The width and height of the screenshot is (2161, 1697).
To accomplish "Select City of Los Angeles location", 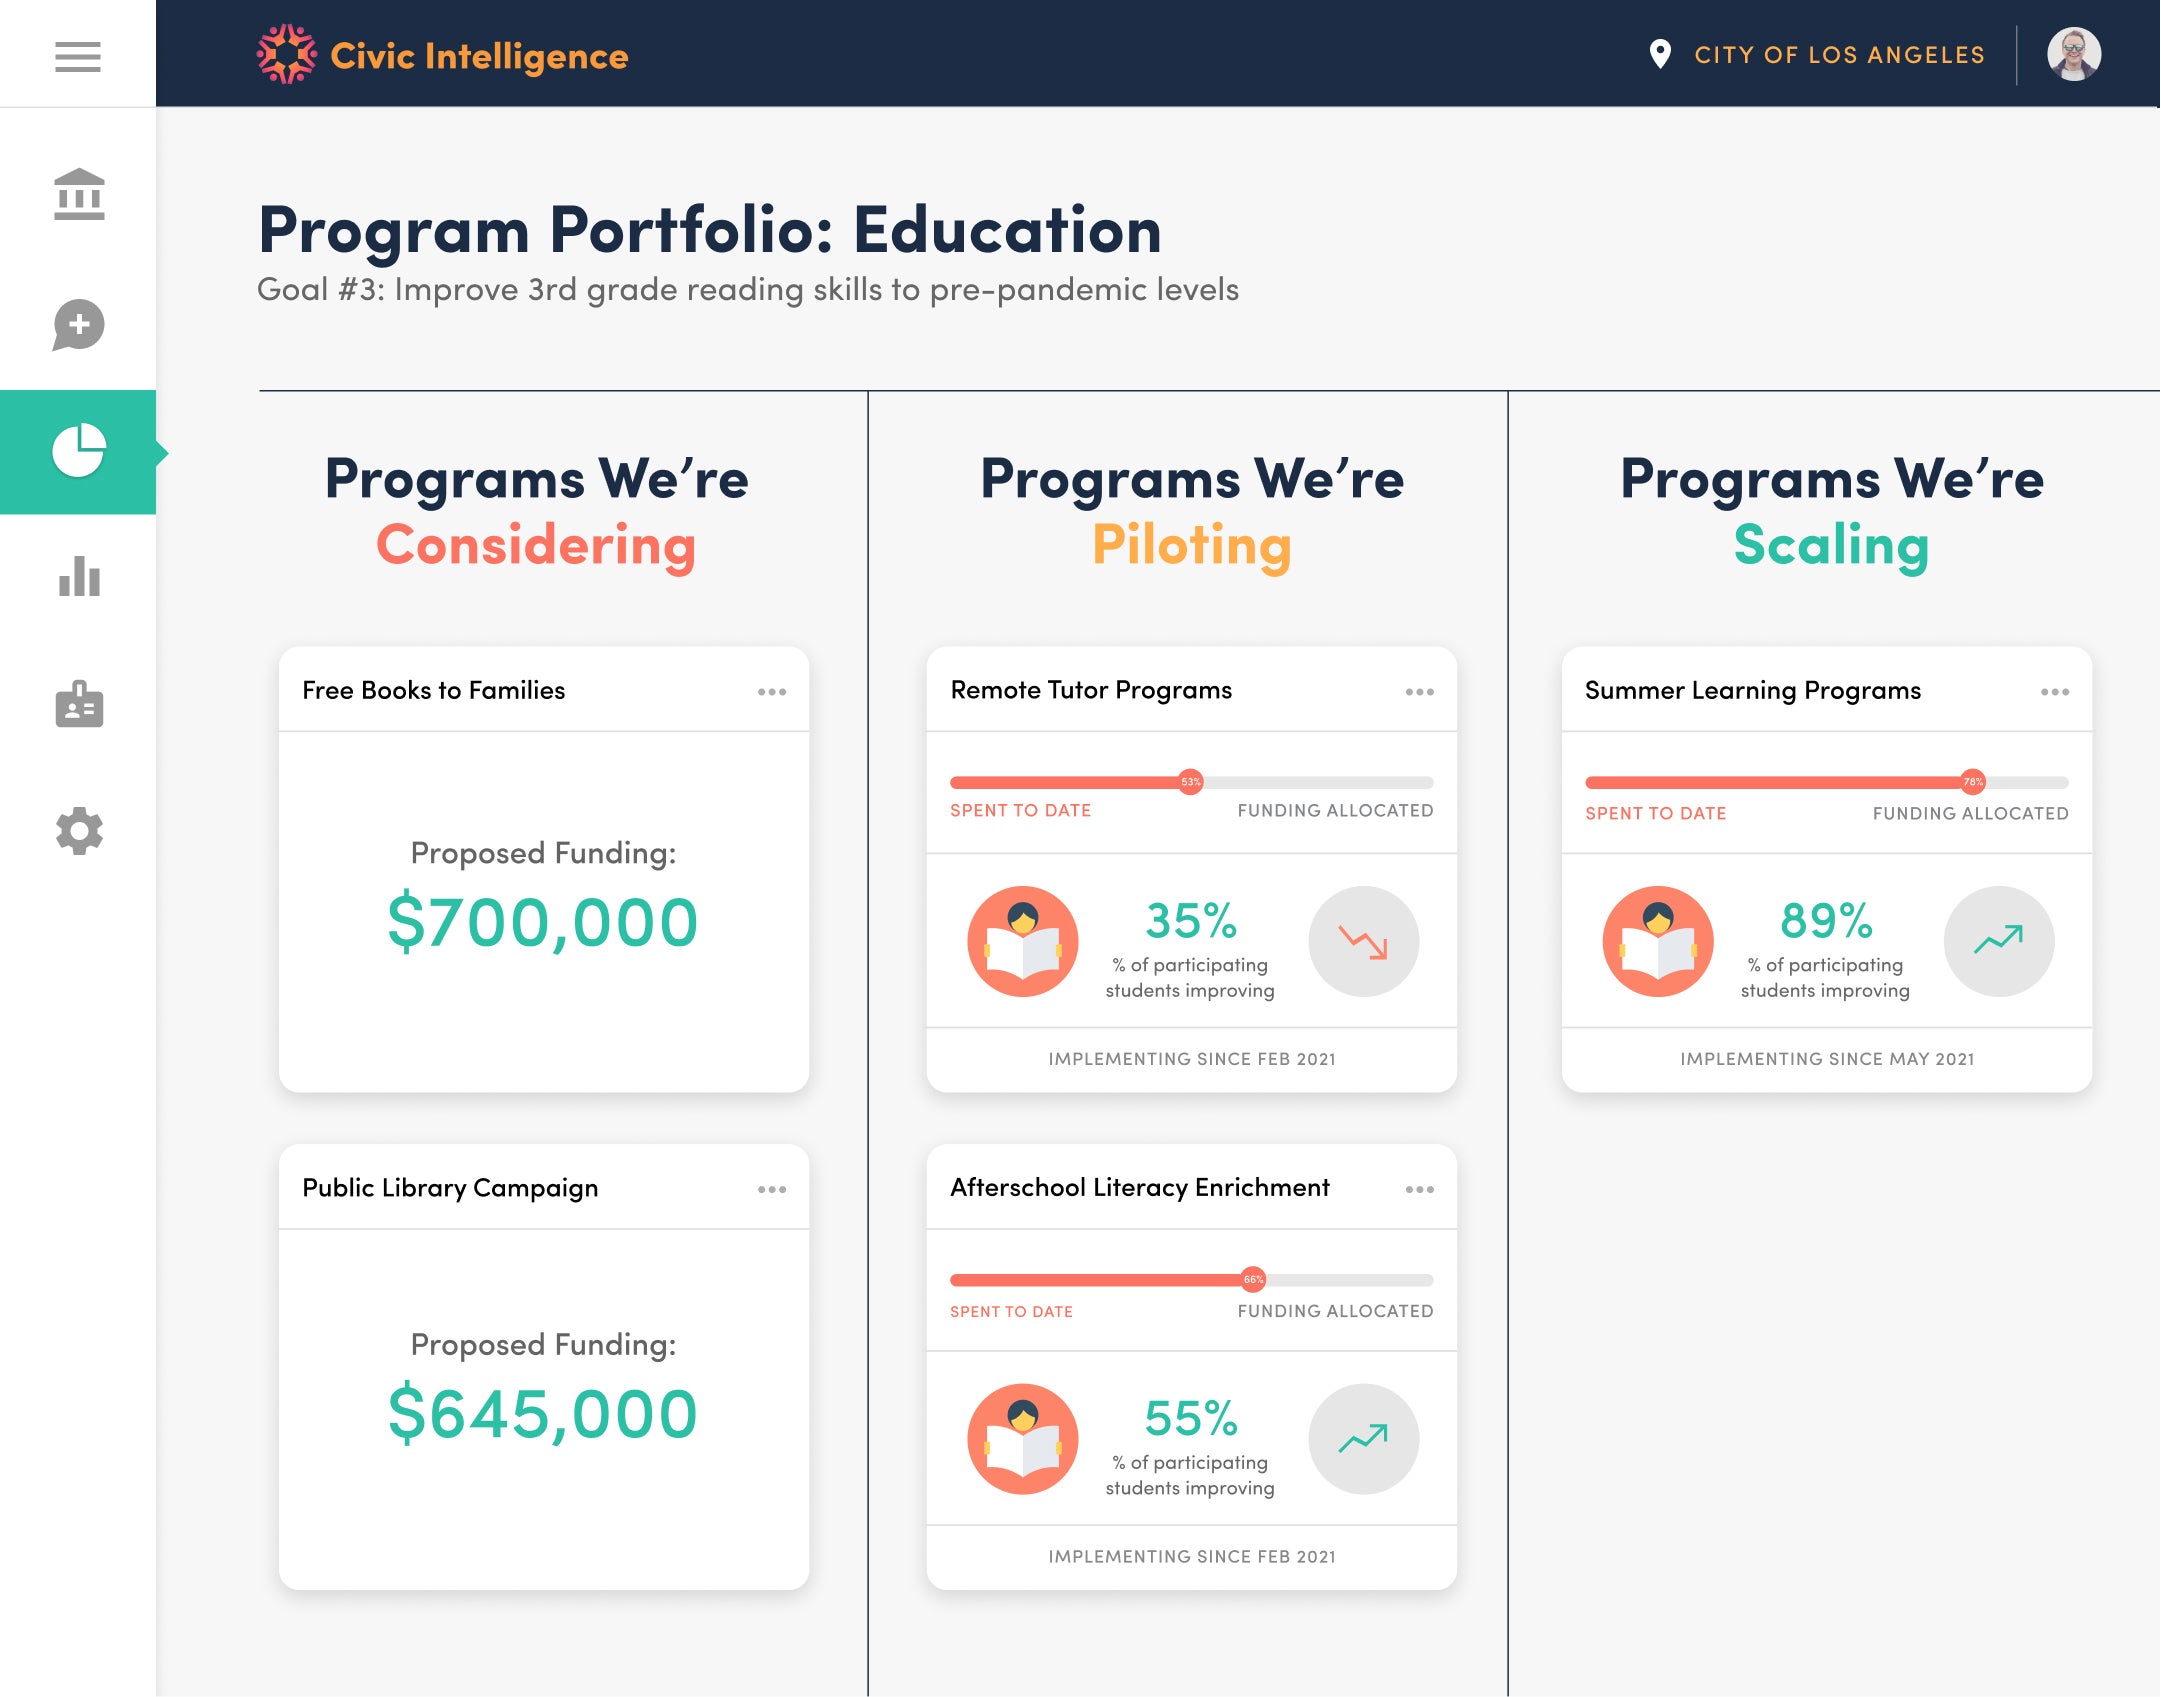I will tap(1840, 55).
